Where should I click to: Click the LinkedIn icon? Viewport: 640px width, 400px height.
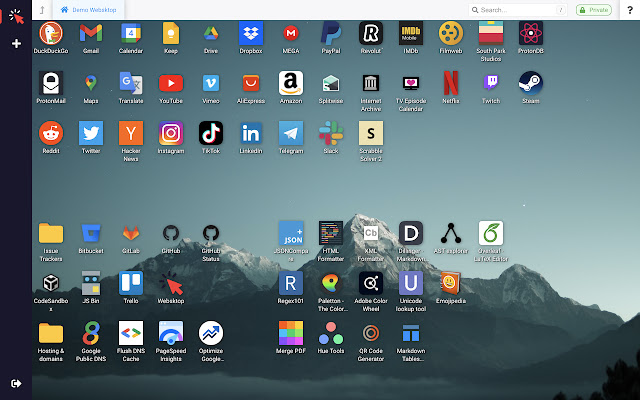tap(251, 133)
